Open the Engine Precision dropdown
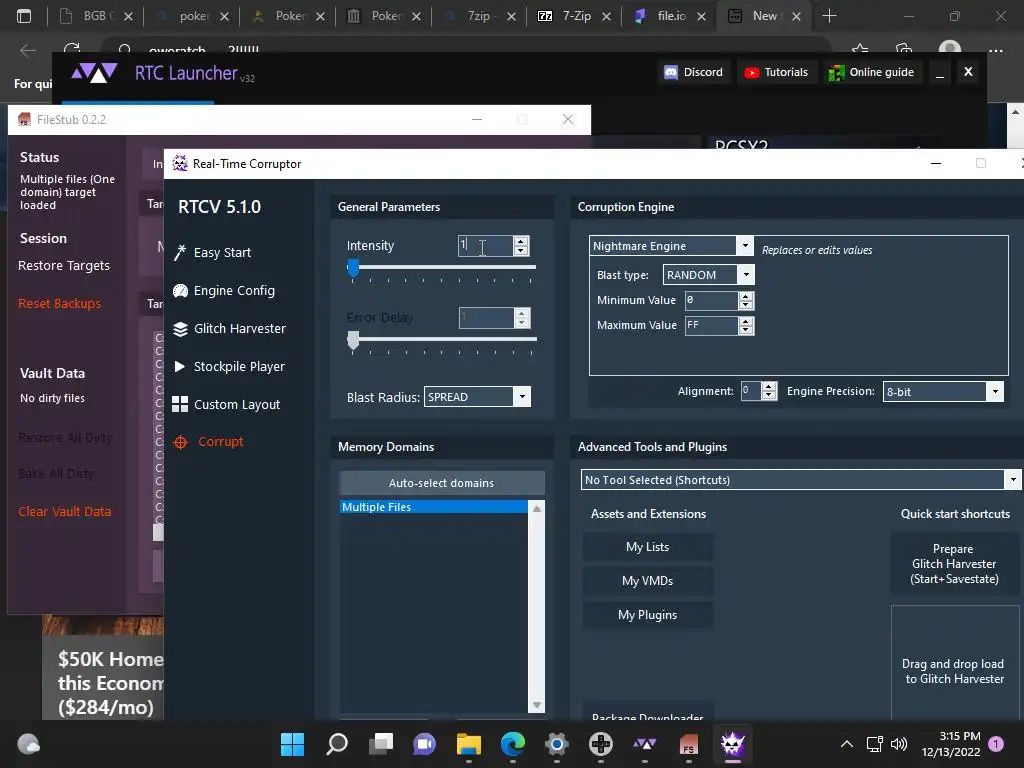This screenshot has height=768, width=1024. (995, 392)
